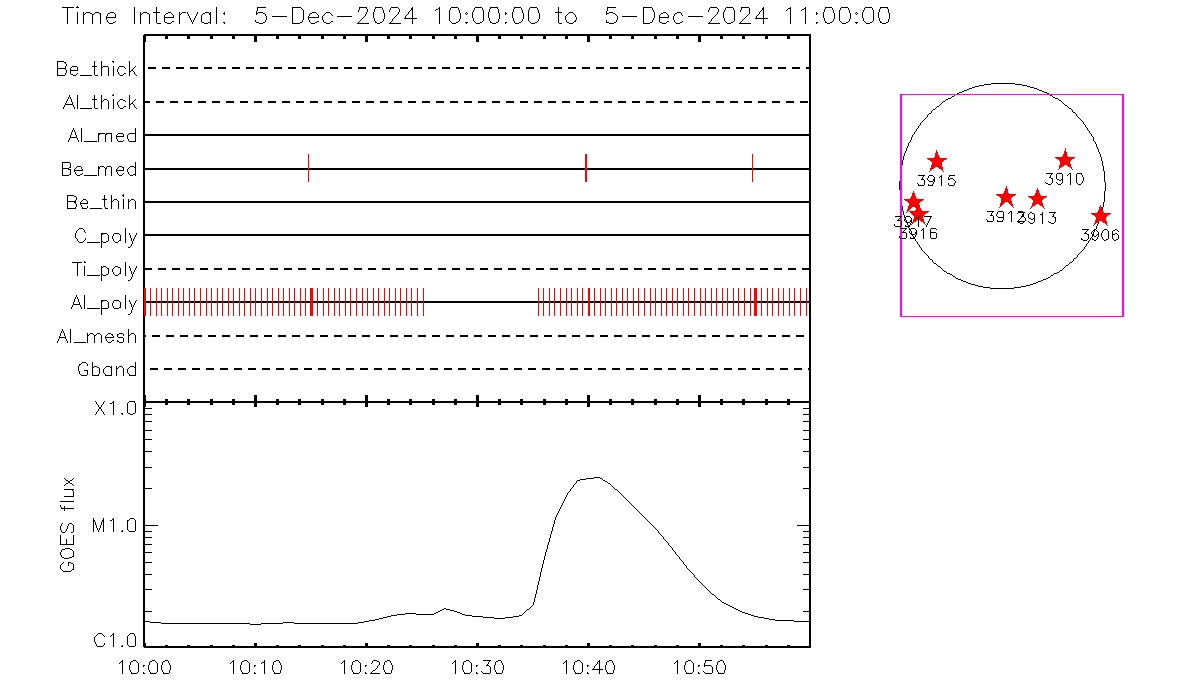Click the M1.0 label on flux axis
The height and width of the screenshot is (700, 1200).
tap(114, 526)
